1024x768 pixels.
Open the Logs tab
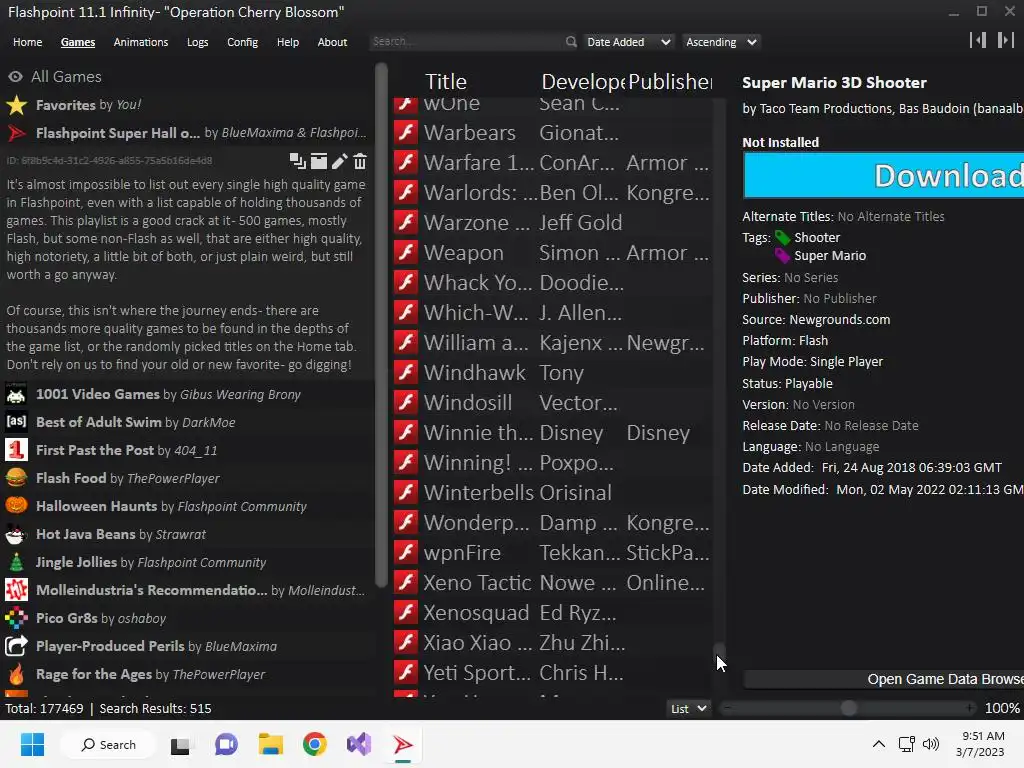pyautogui.click(x=197, y=42)
